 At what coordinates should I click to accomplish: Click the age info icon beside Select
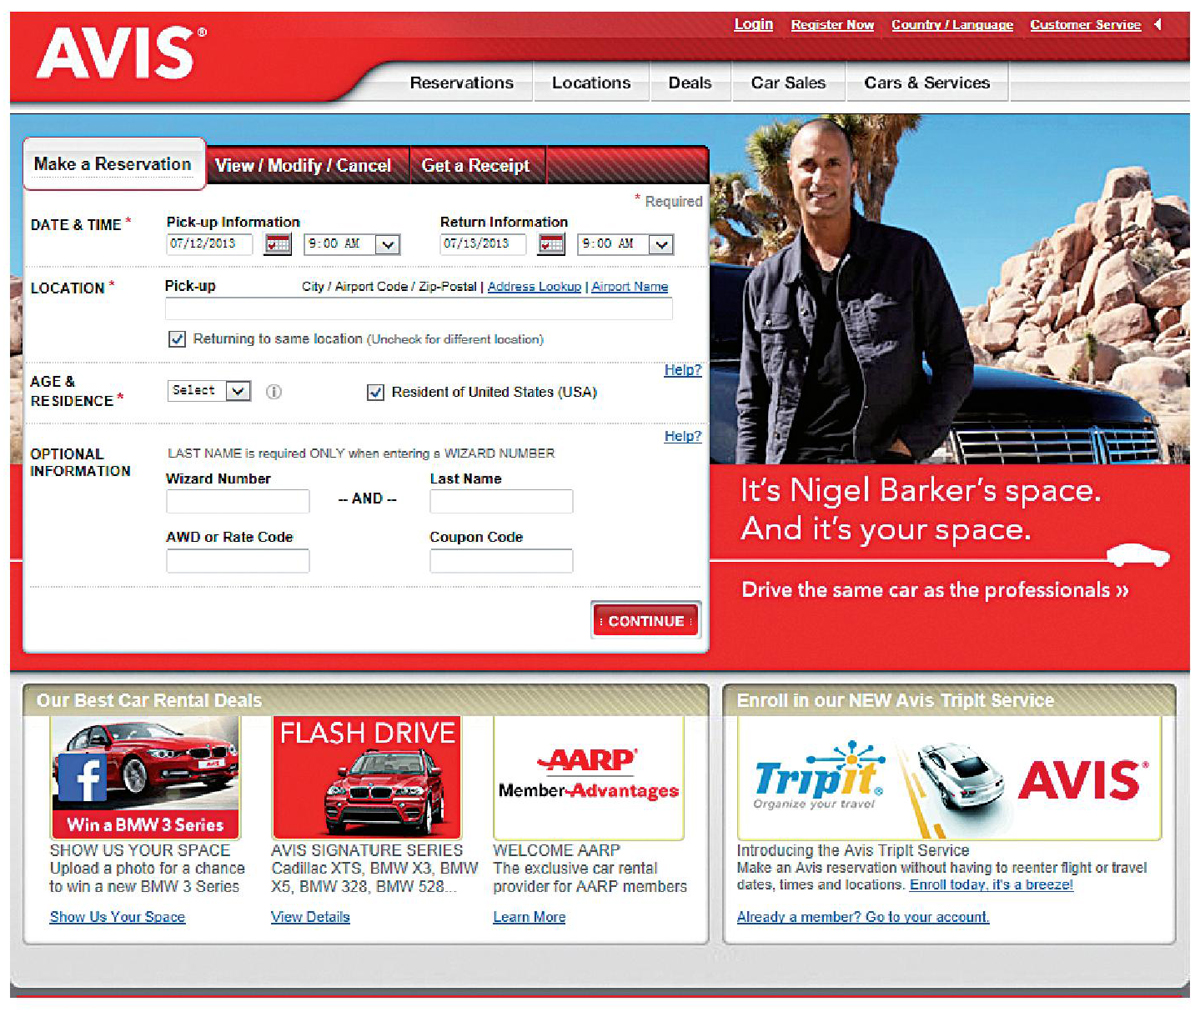273,392
